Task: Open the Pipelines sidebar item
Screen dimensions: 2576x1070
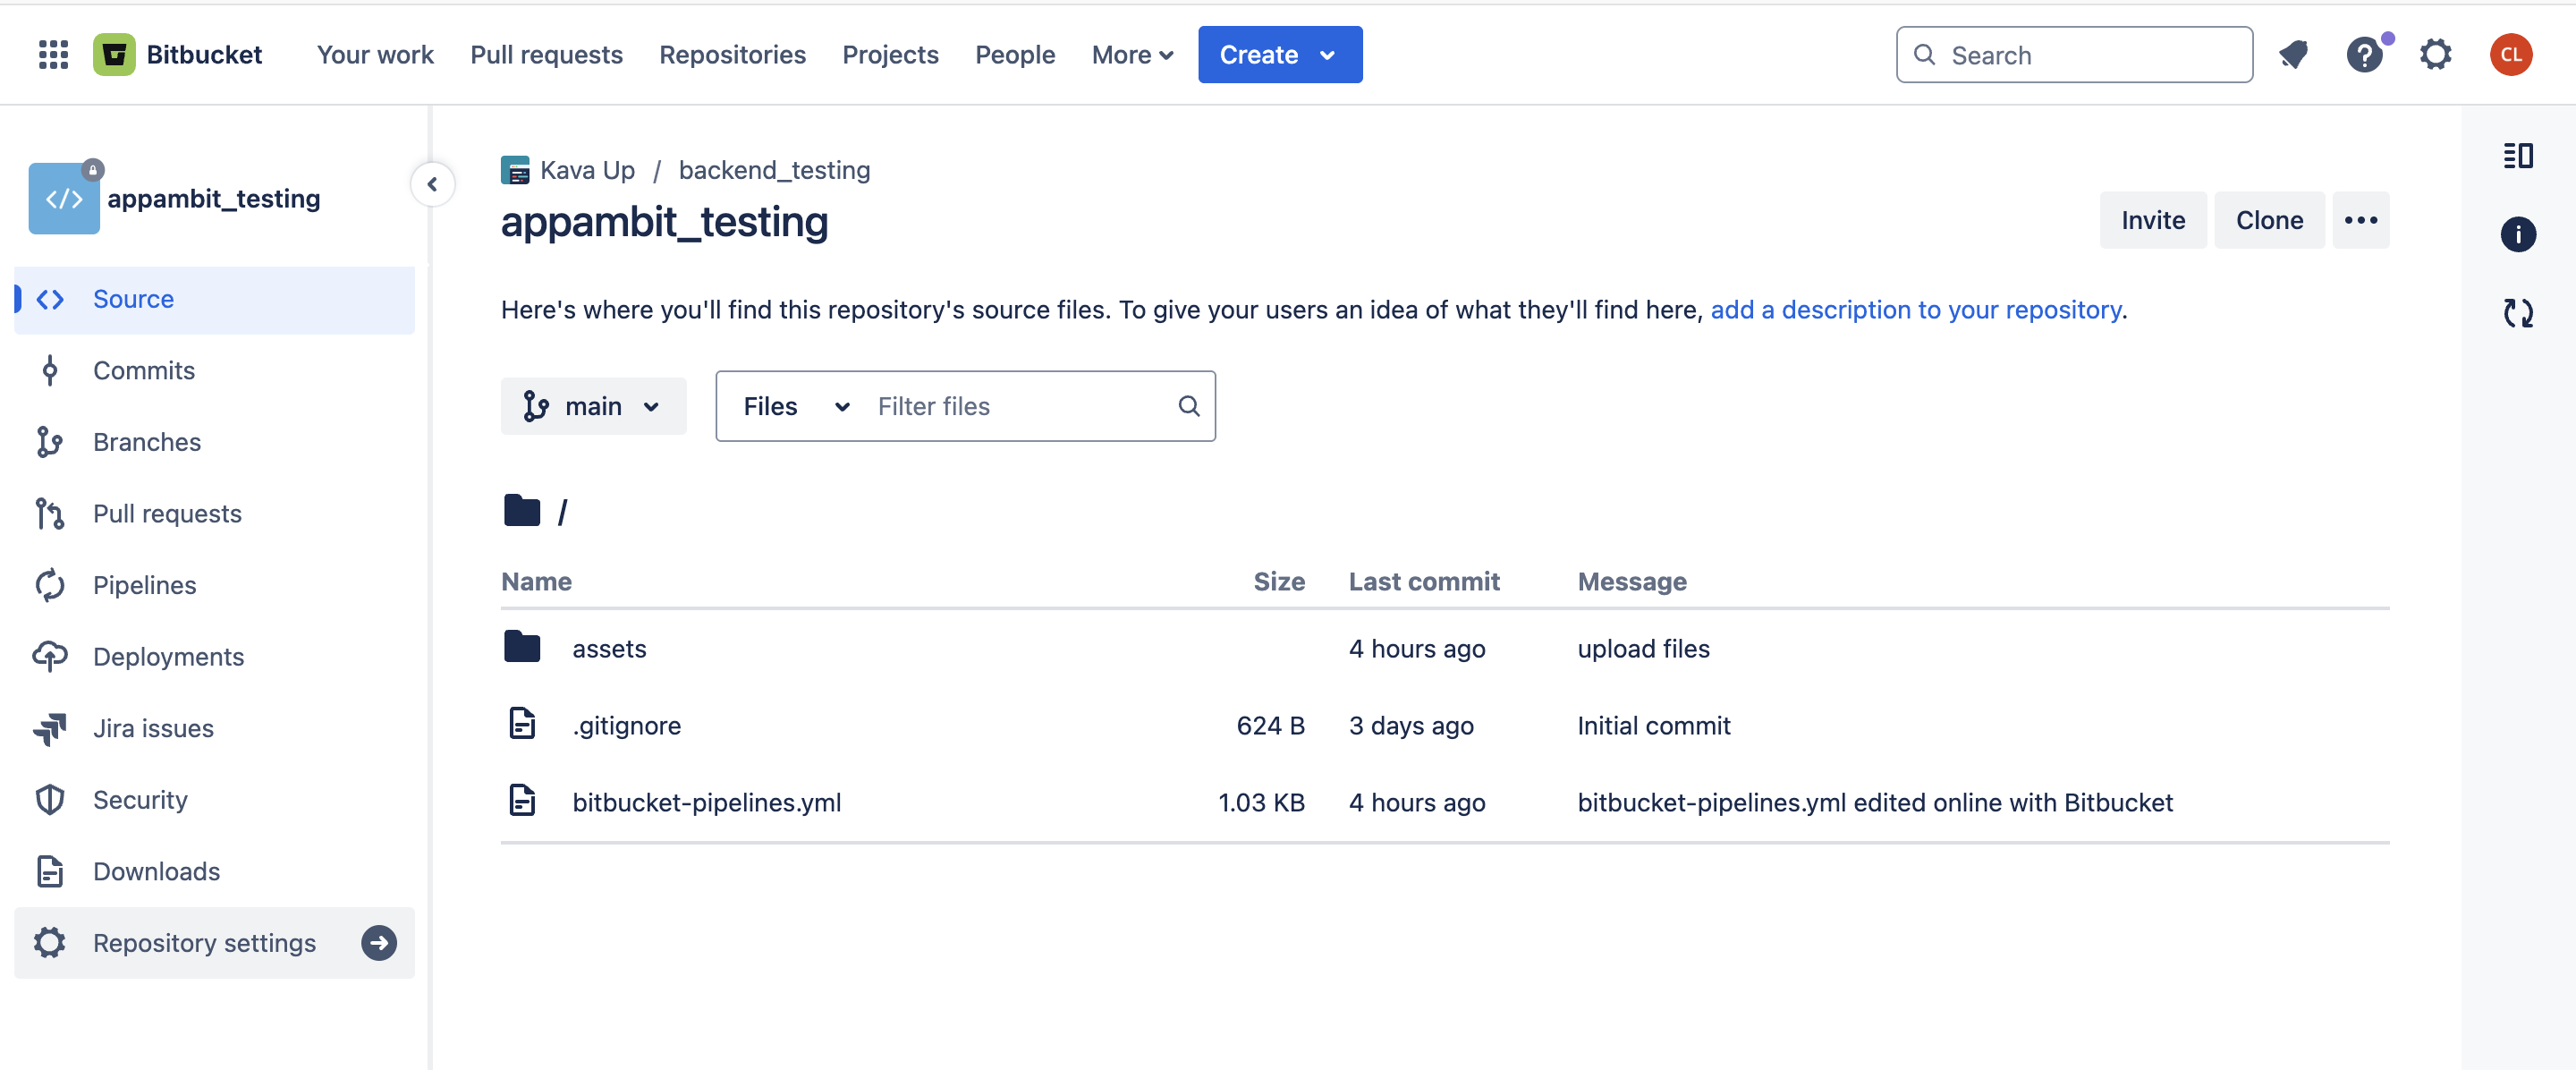Action: (x=144, y=585)
